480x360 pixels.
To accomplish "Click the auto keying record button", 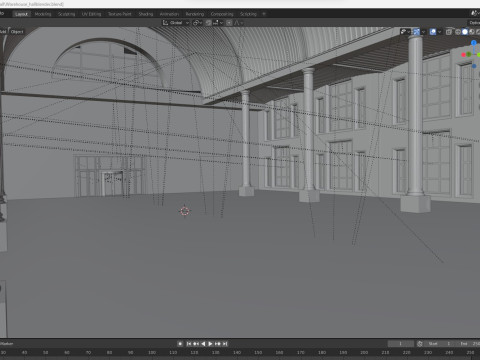I will point(180,344).
